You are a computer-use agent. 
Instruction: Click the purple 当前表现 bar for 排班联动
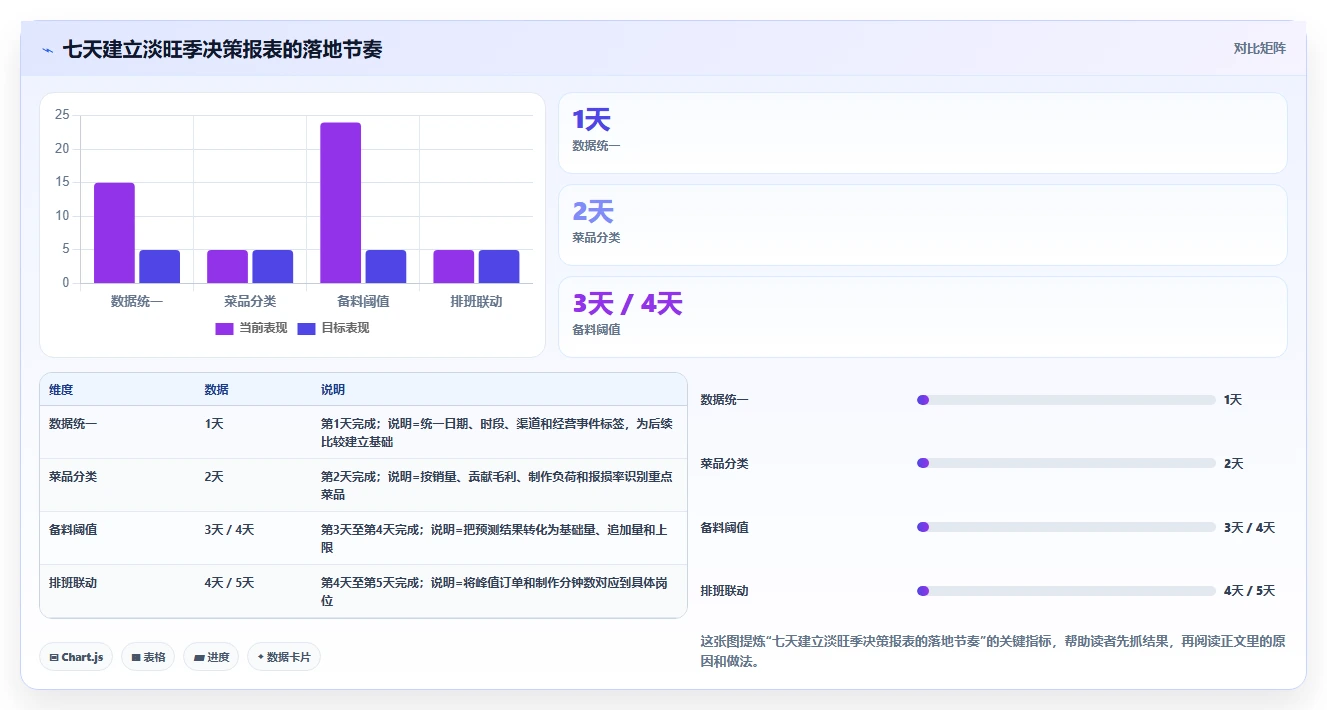click(x=454, y=266)
